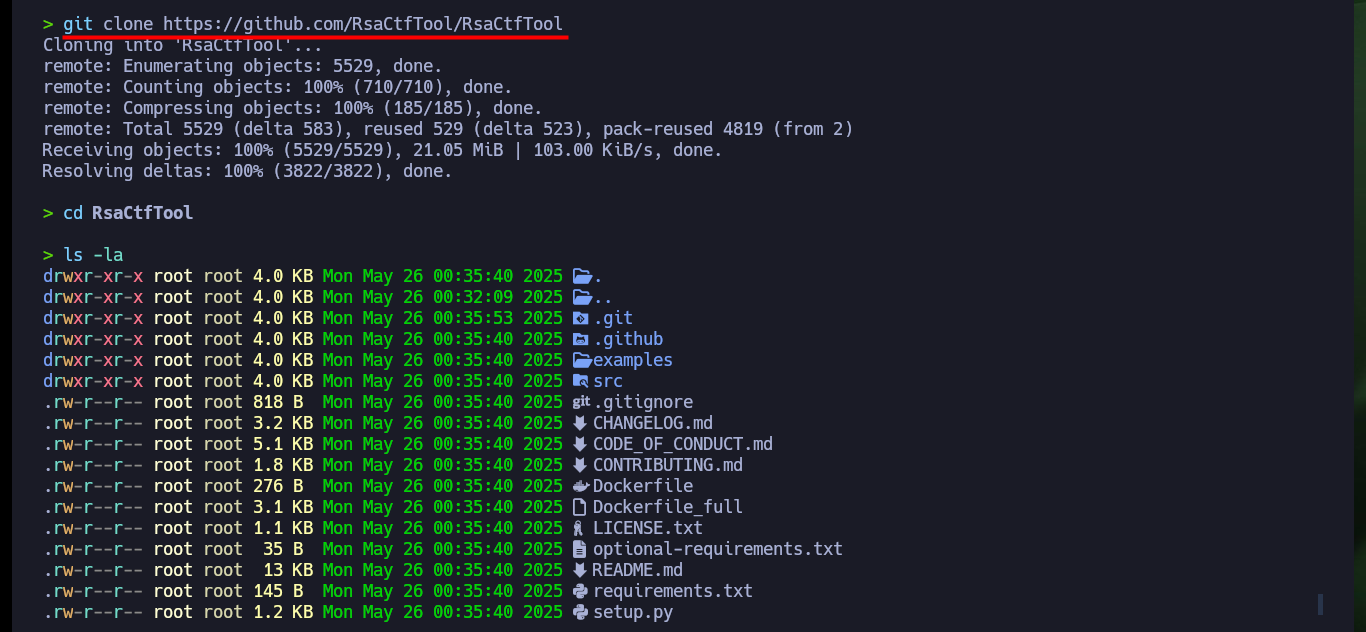Click the CONTRIBUTING.md filename

pos(668,465)
